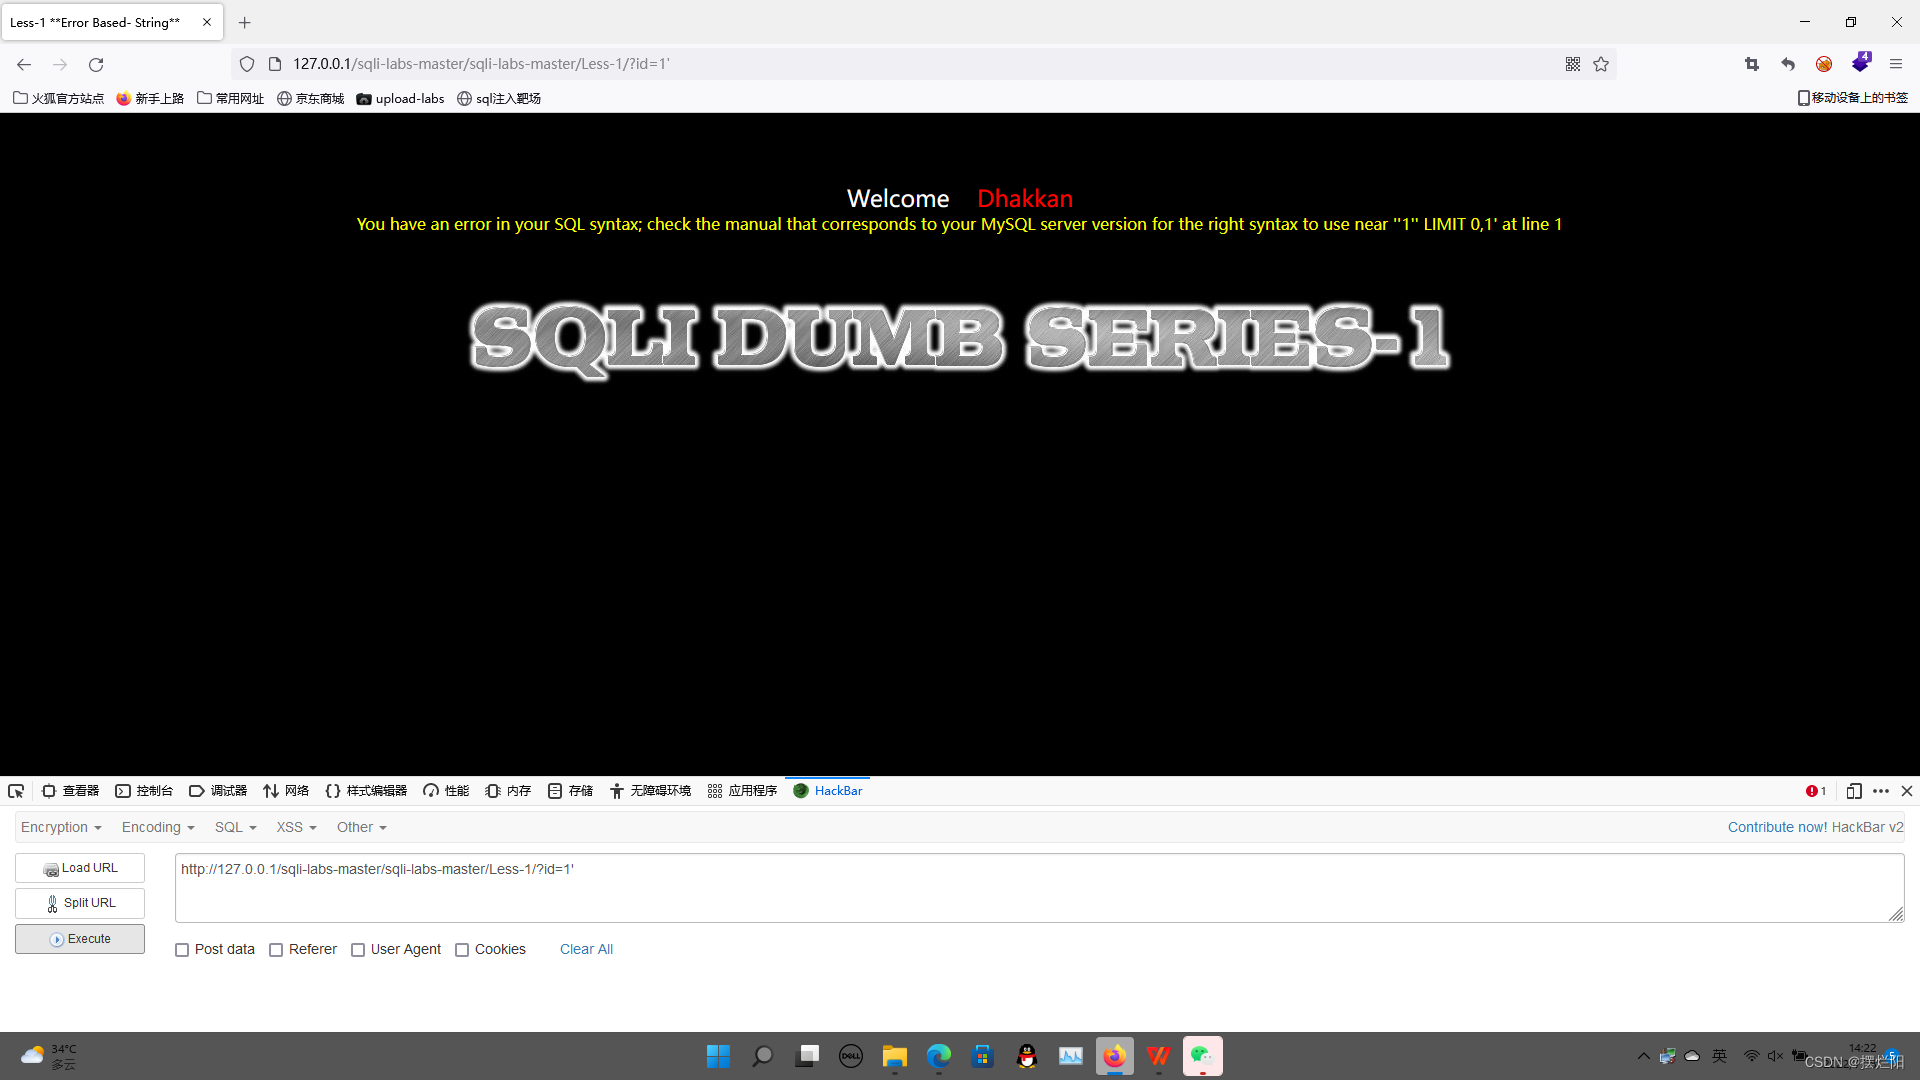Viewport: 1920px width, 1080px height.
Task: Open the Windows Start menu
Action: [x=718, y=1056]
